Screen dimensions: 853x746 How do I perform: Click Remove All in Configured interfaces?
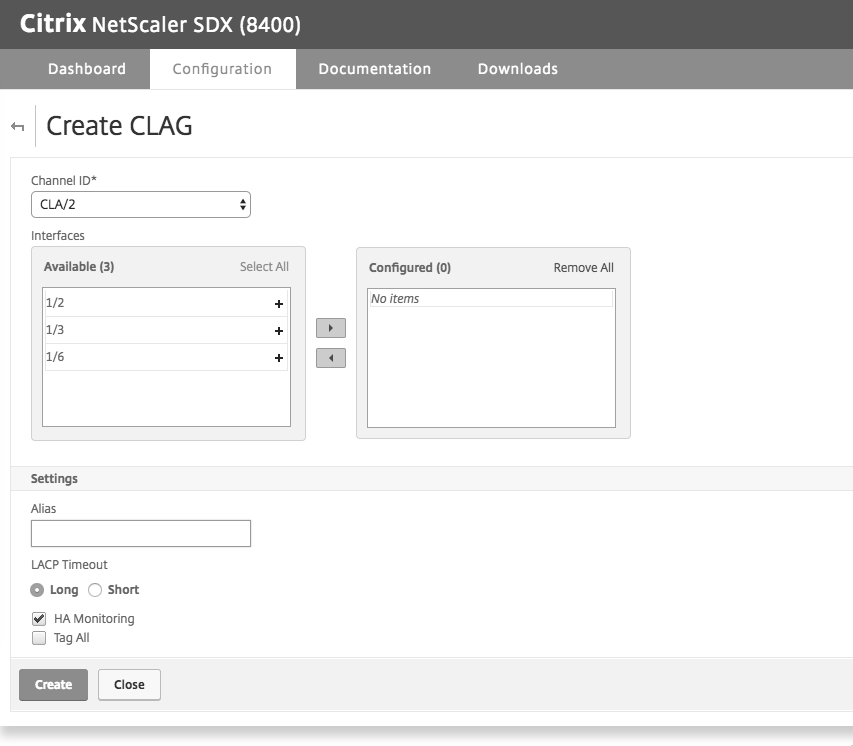point(584,268)
